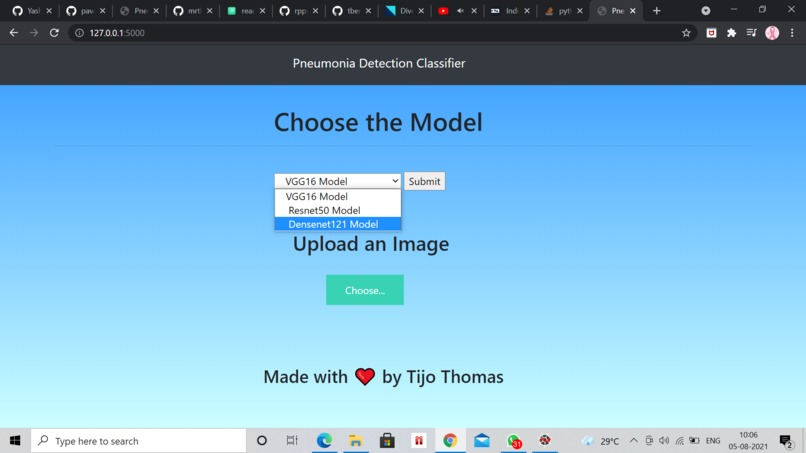The width and height of the screenshot is (806, 453).
Task: Close the active Pne tab
Action: pos(633,11)
